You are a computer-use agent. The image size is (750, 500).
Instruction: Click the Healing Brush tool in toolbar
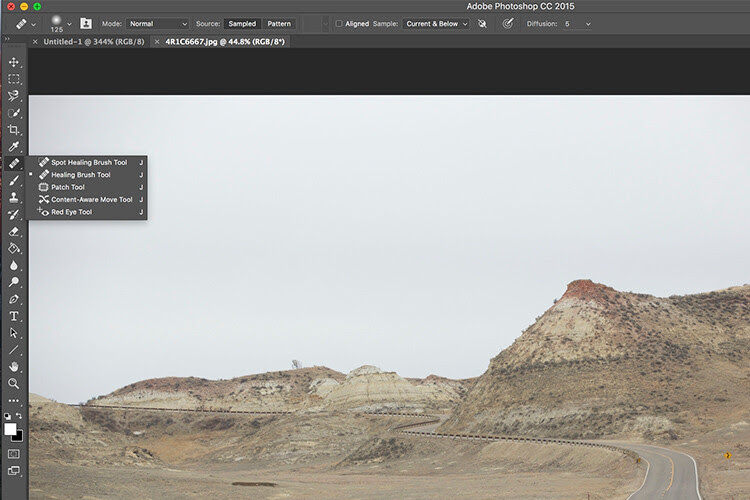click(x=13, y=164)
